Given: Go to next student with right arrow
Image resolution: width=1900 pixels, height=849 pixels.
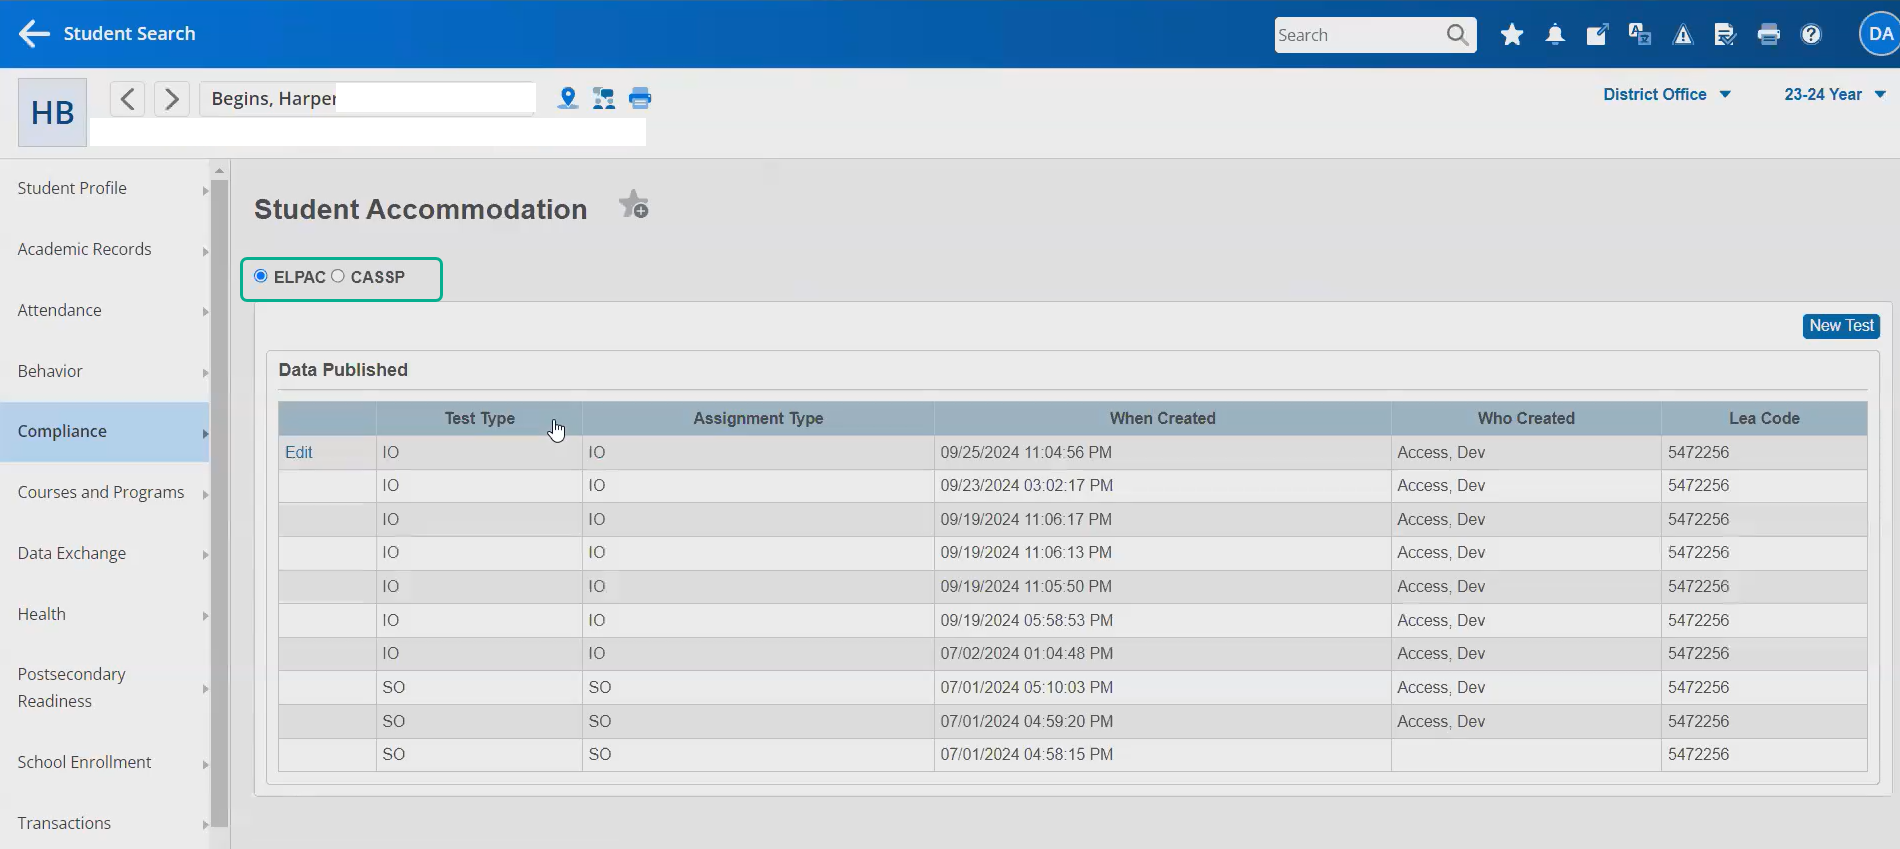Looking at the screenshot, I should [172, 99].
